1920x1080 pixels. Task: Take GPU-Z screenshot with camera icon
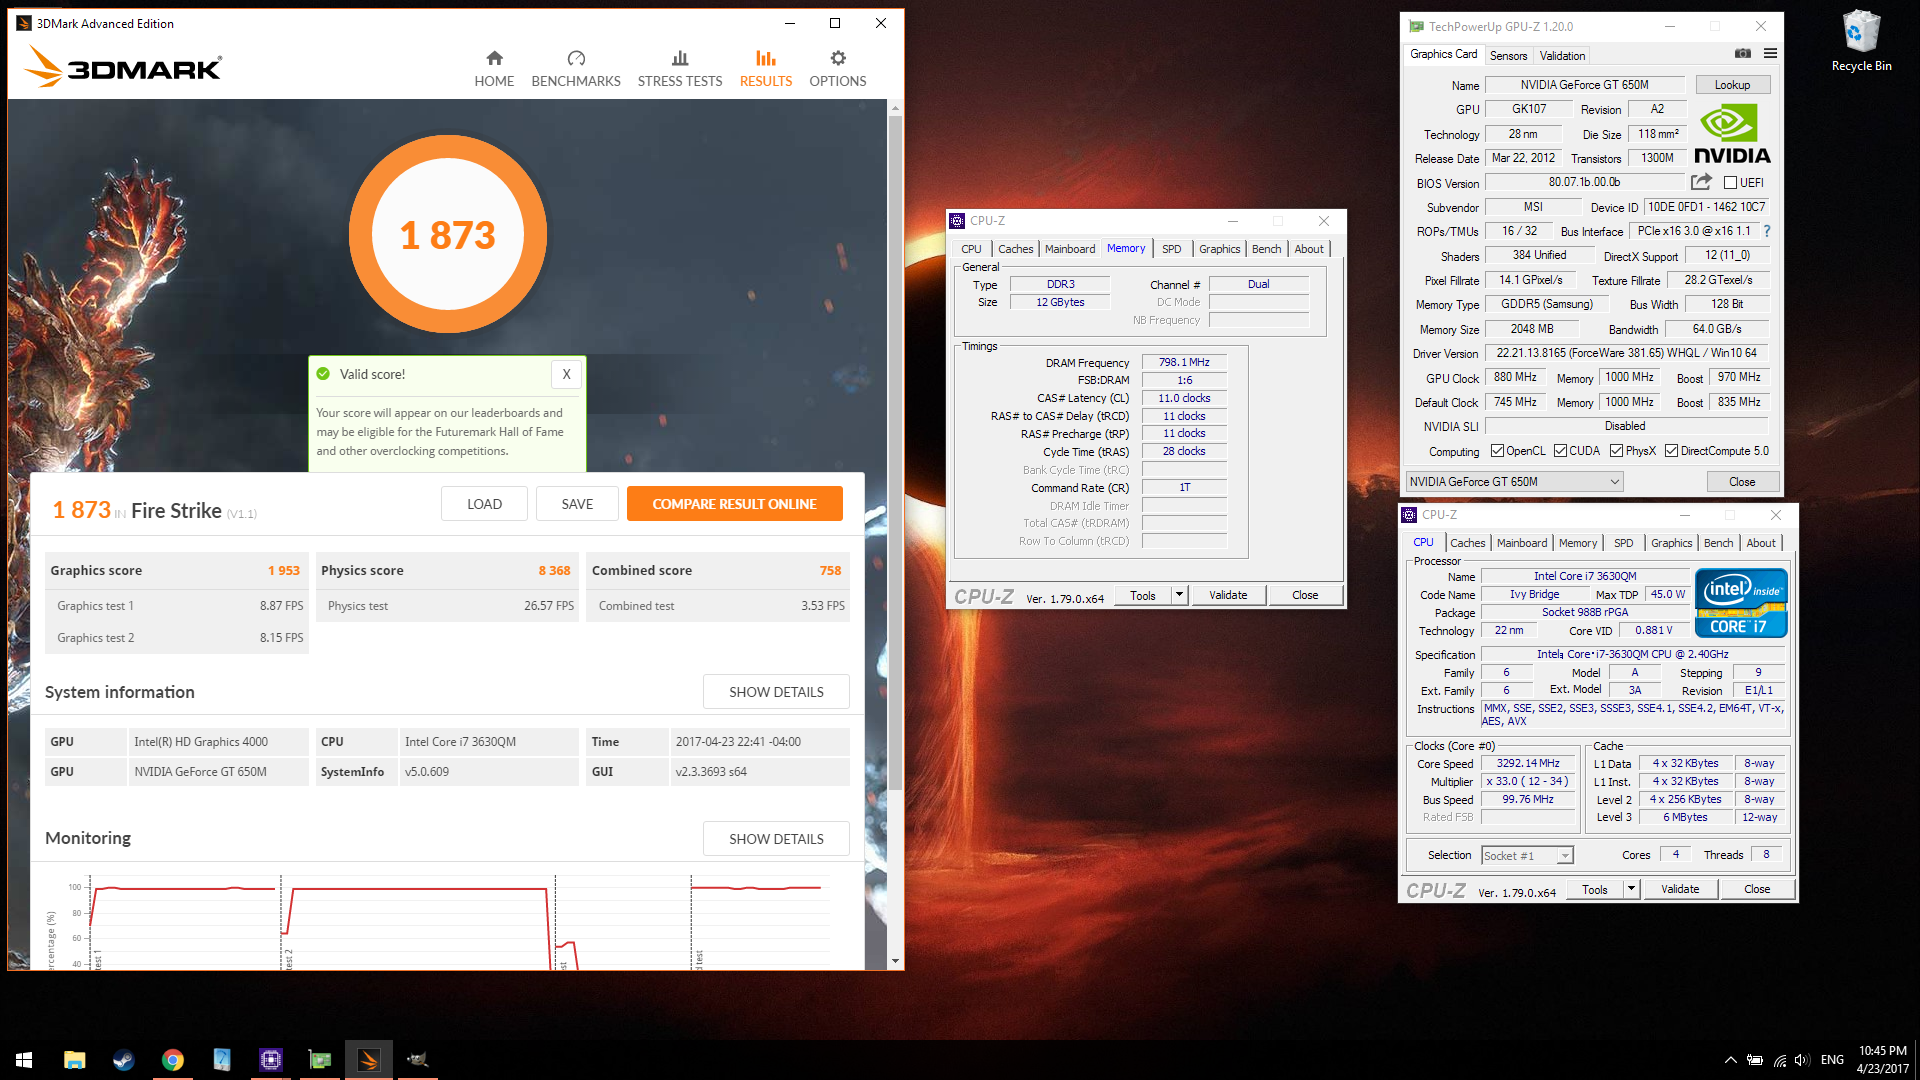tap(1743, 53)
